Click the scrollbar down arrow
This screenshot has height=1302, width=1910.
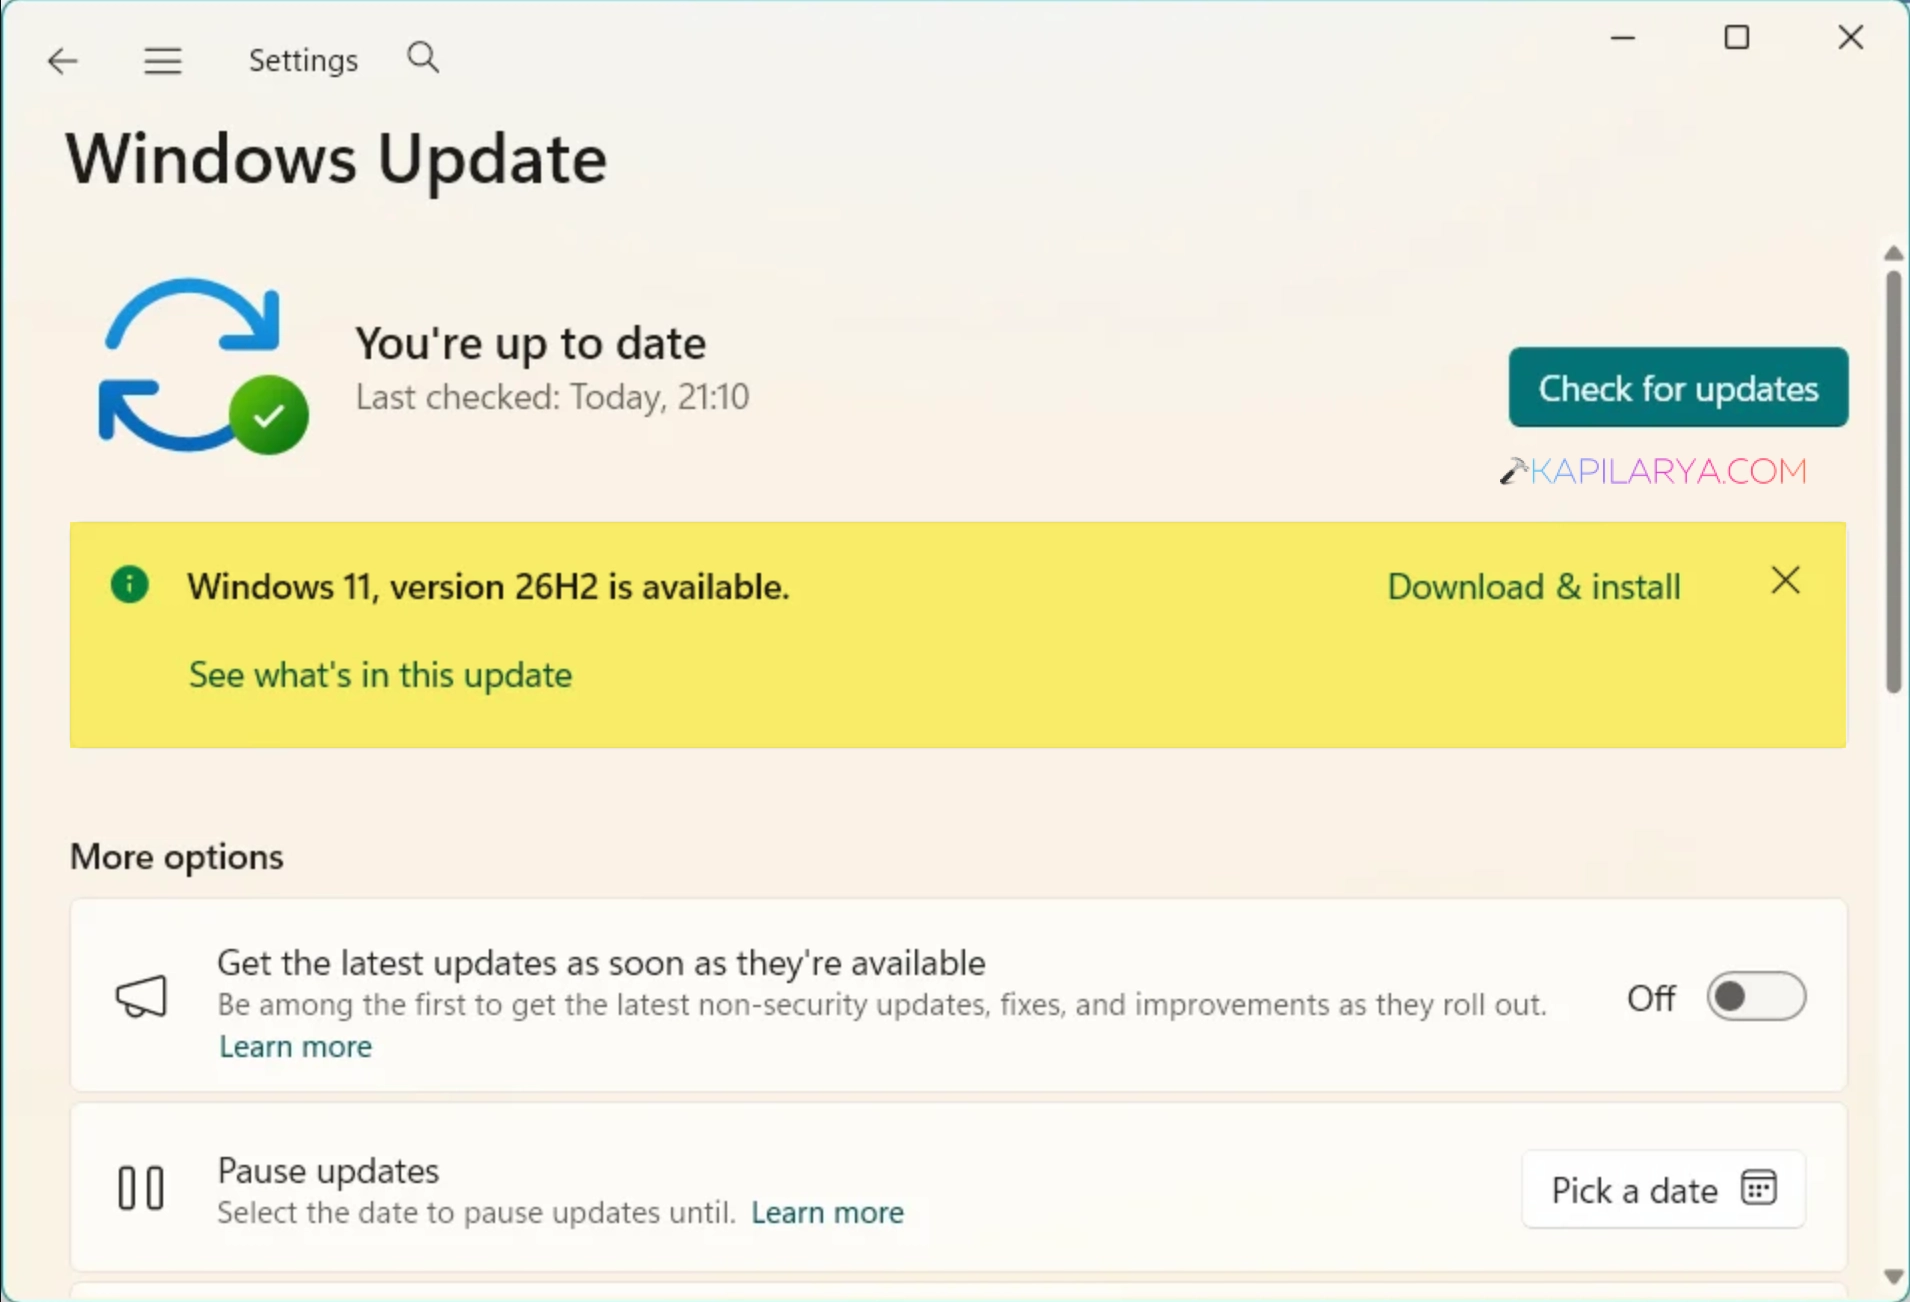(x=1893, y=1277)
